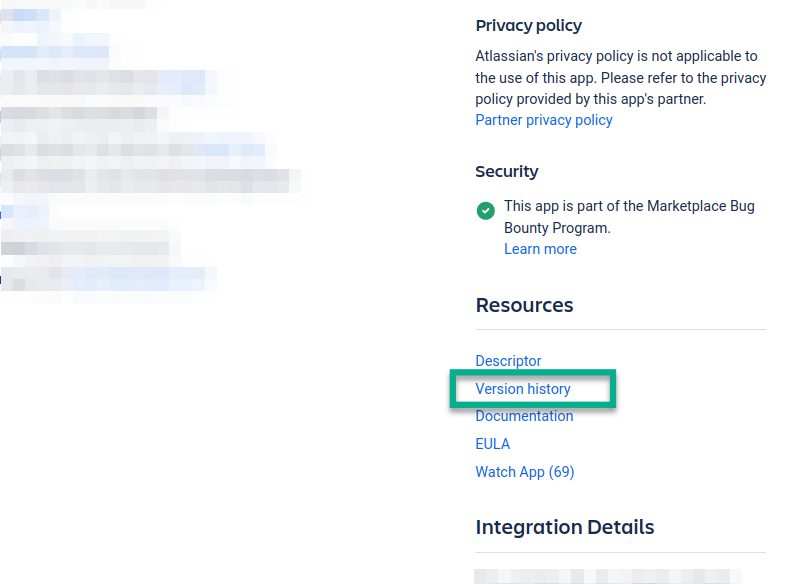Viewport: 806px width, 584px height.
Task: Click blurred row beneath Integration Details
Action: (608, 575)
